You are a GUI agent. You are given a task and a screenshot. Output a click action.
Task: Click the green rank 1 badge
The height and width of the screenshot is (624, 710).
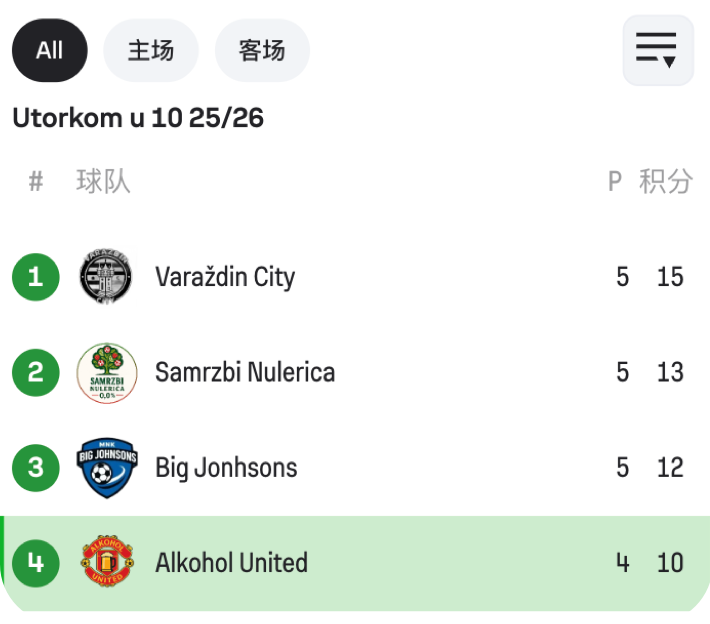click(36, 277)
